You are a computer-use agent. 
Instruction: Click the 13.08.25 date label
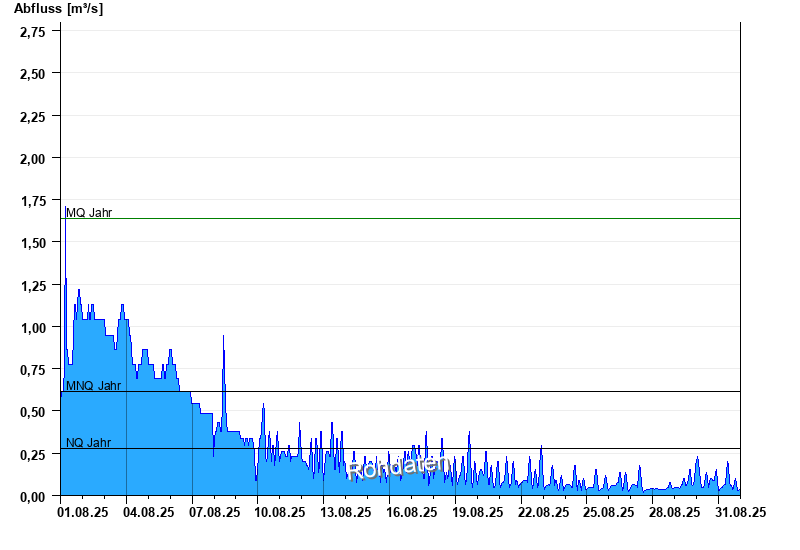click(x=346, y=512)
